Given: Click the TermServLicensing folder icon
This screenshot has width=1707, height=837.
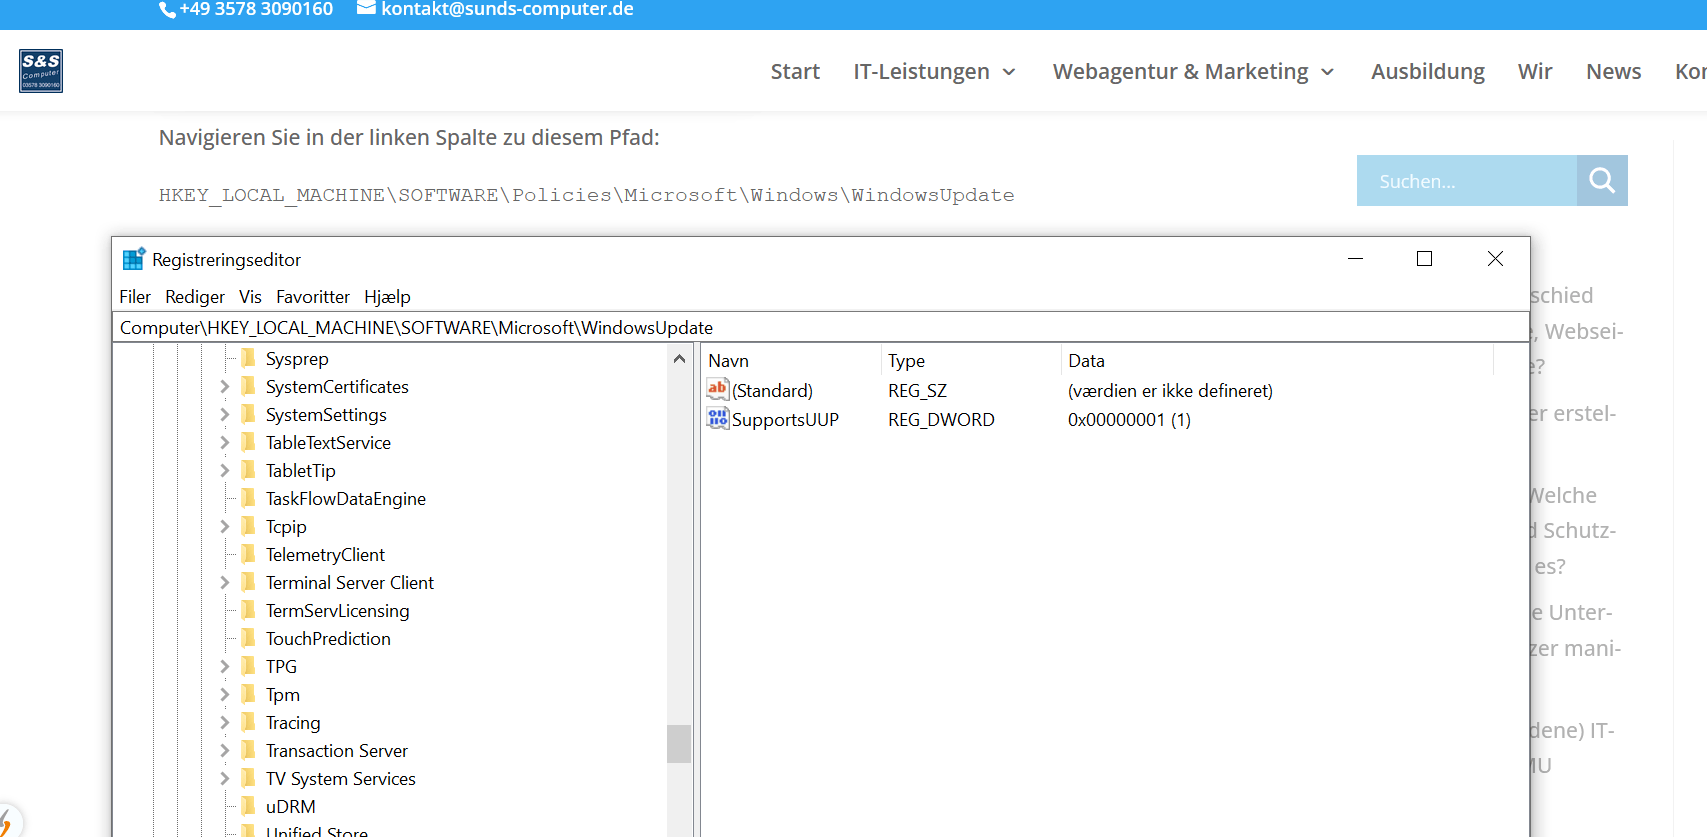Looking at the screenshot, I should (249, 610).
